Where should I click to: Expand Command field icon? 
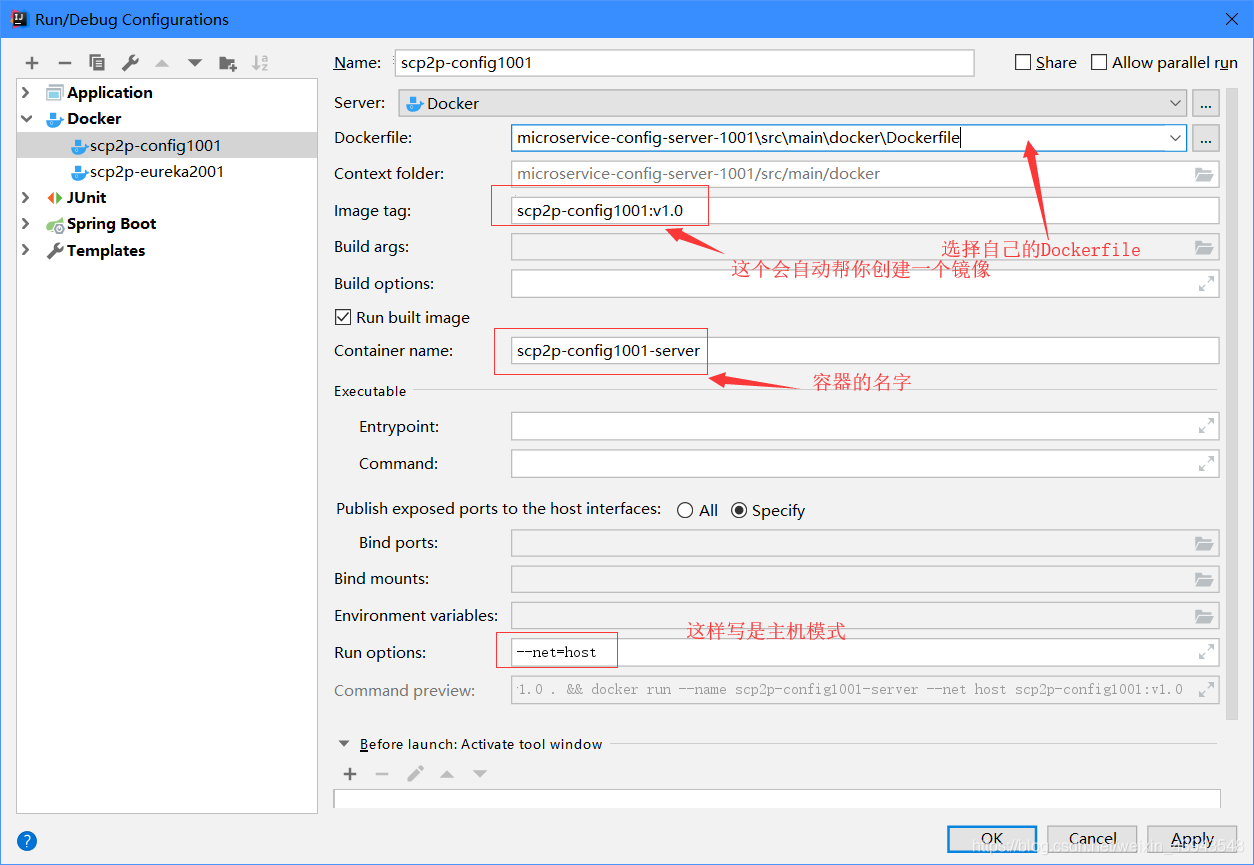coord(1206,464)
